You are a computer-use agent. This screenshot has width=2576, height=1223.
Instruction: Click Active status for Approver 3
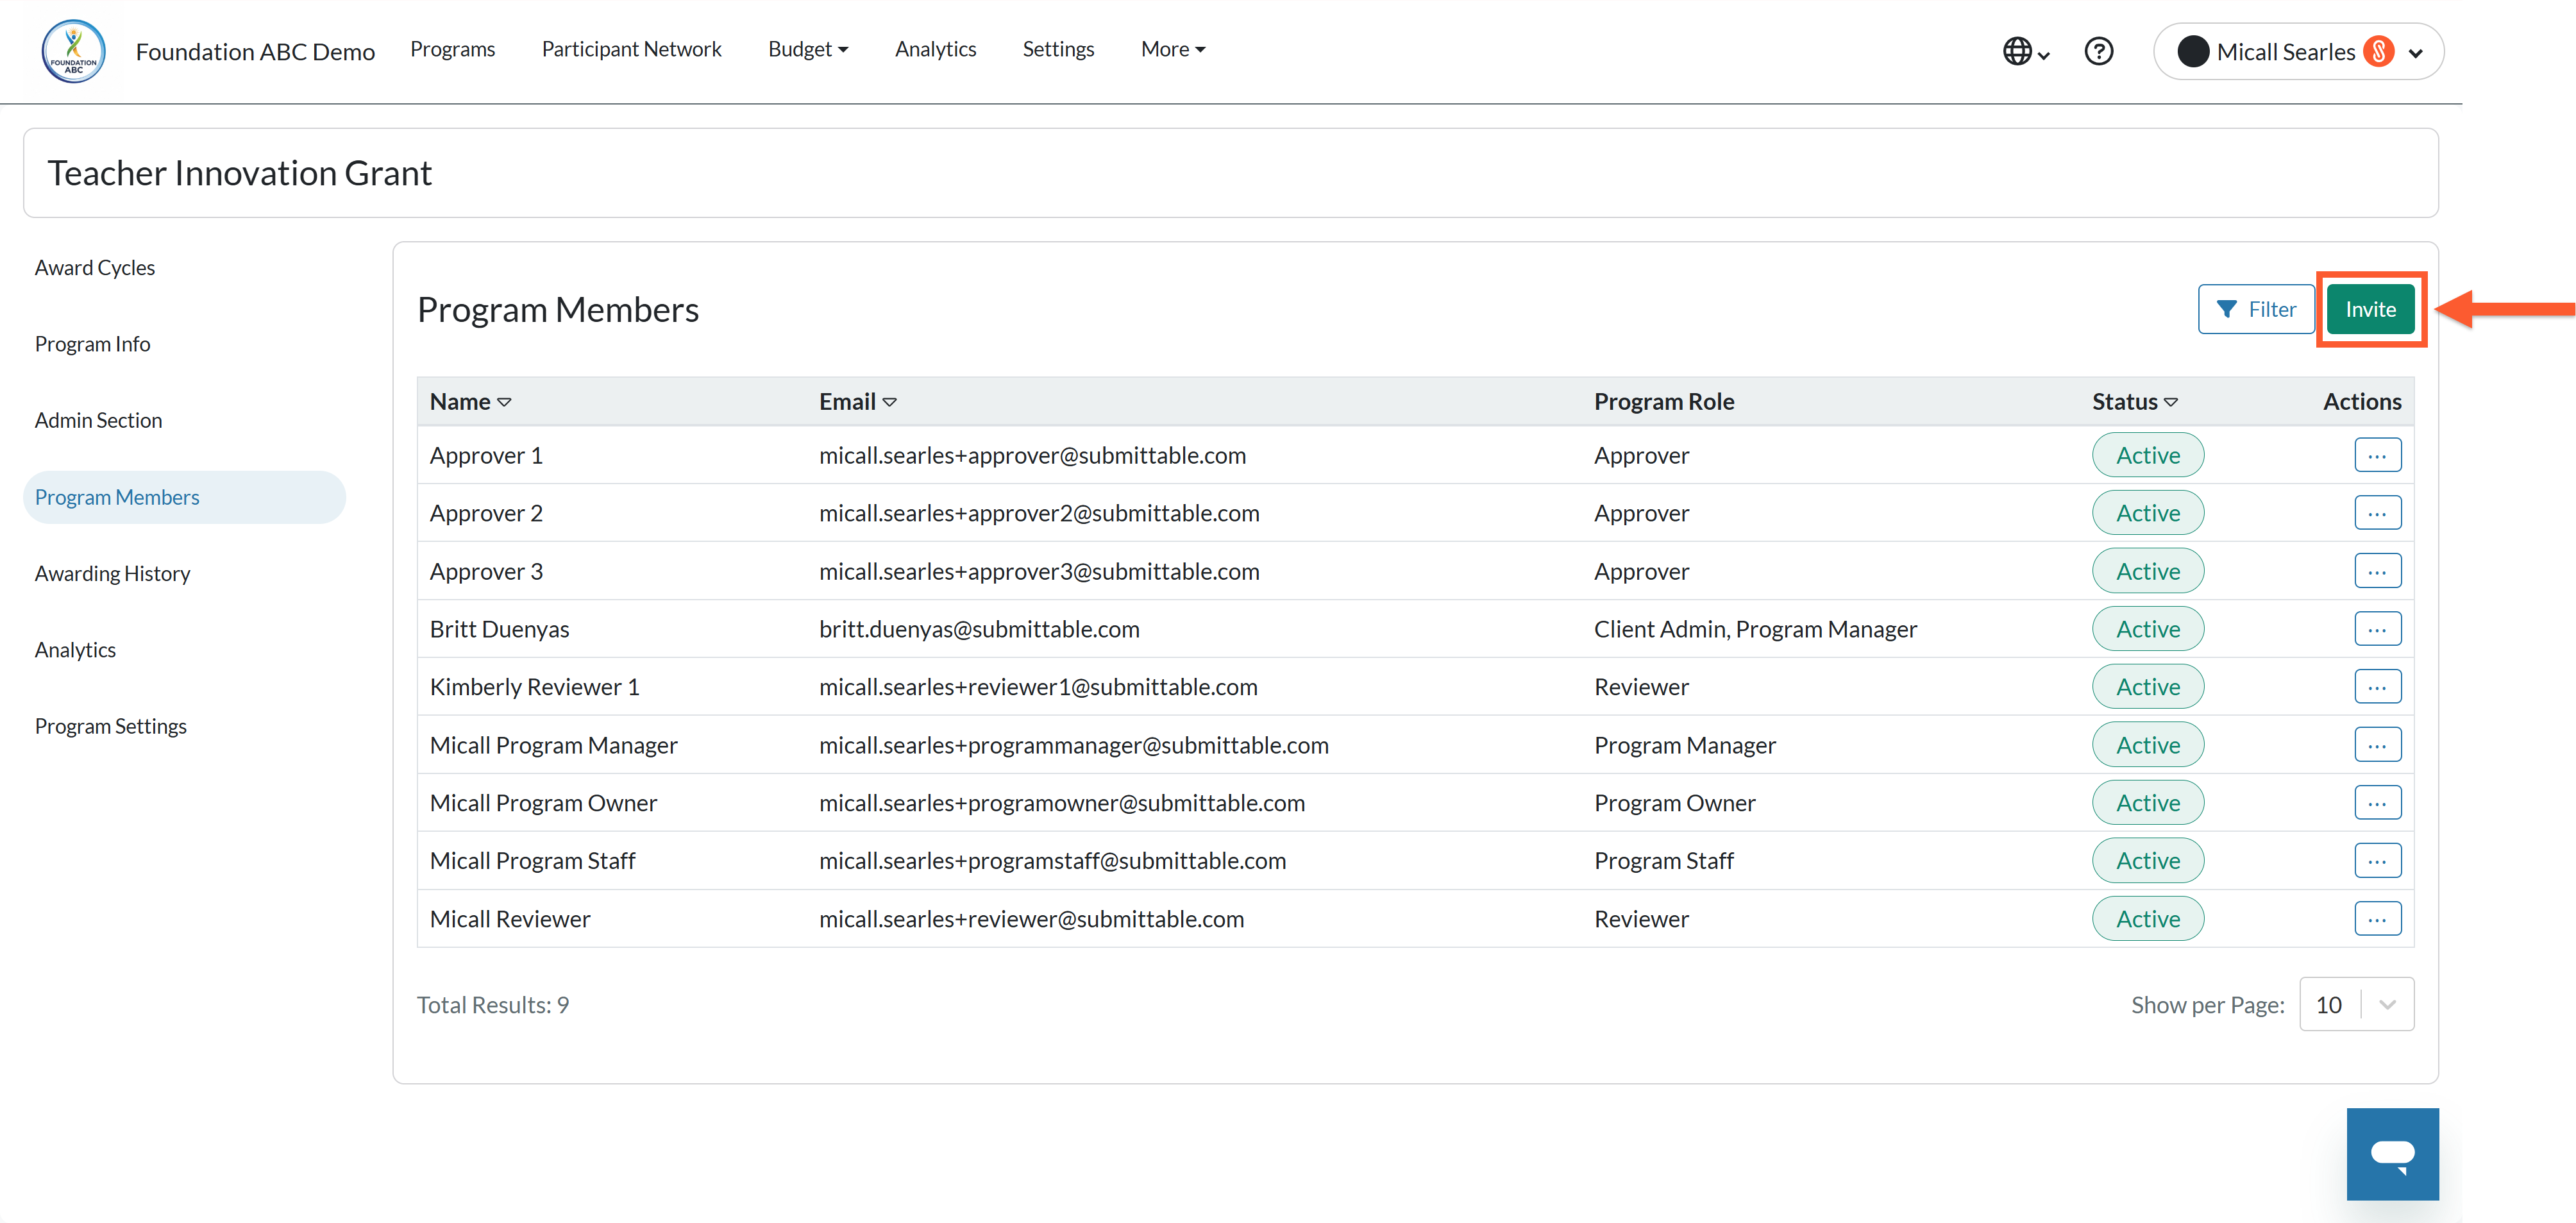click(2147, 572)
